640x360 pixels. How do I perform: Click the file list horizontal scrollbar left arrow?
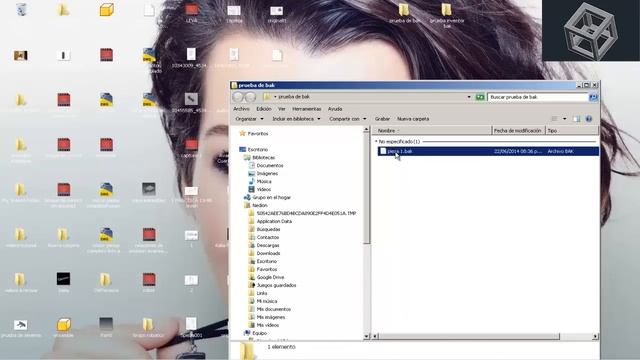click(x=376, y=336)
